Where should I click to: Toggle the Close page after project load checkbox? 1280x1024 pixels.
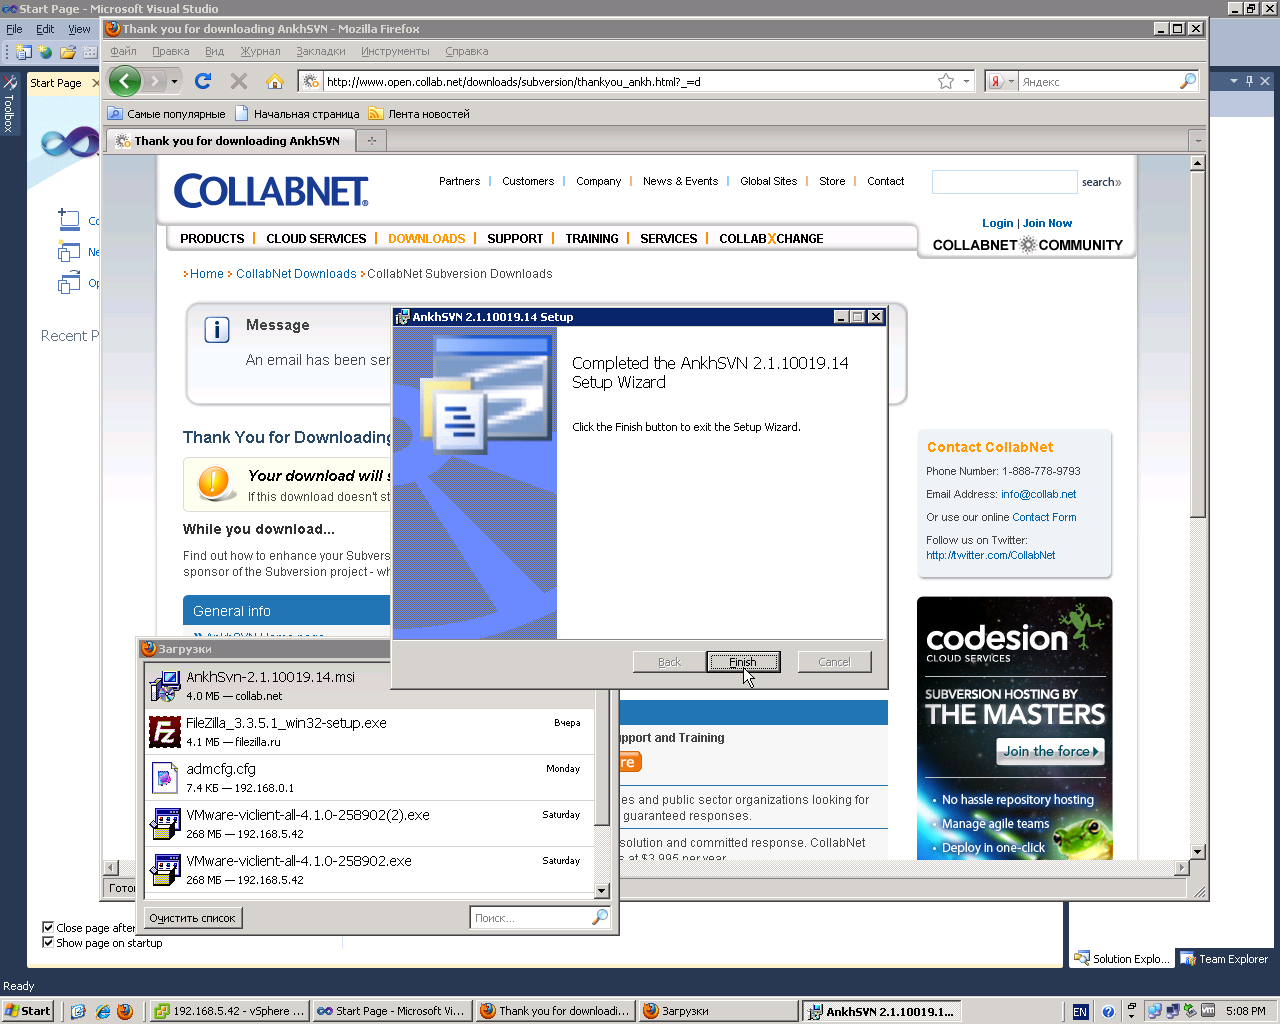pos(48,927)
